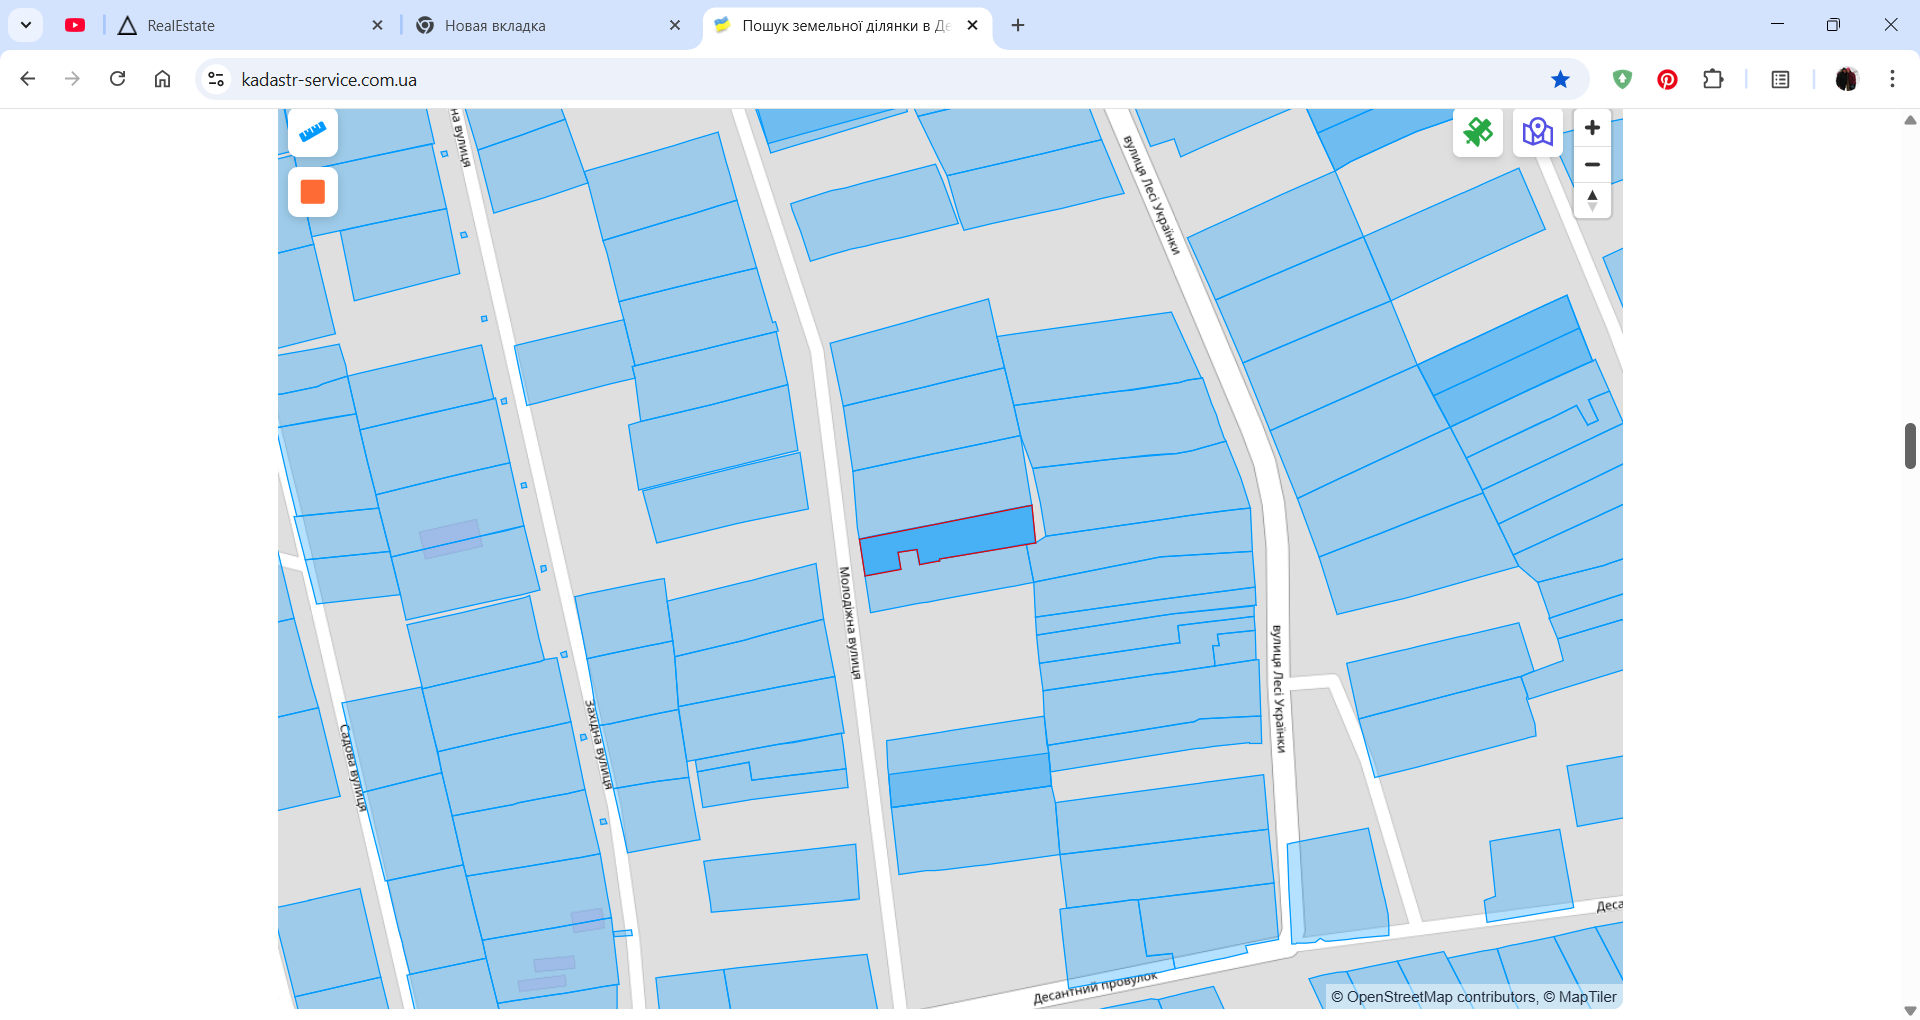This screenshot has height=1020, width=1920.
Task: Open Chrome's three-dot menu
Action: point(1892,79)
